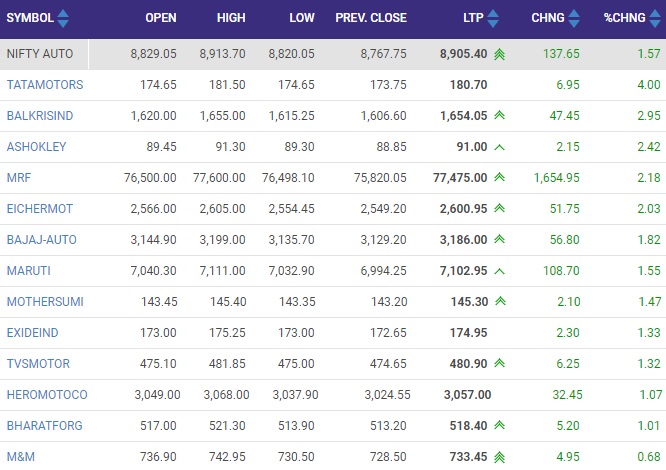Select MRF change value 1,654.95
Image resolution: width=666 pixels, height=470 pixels.
556,177
